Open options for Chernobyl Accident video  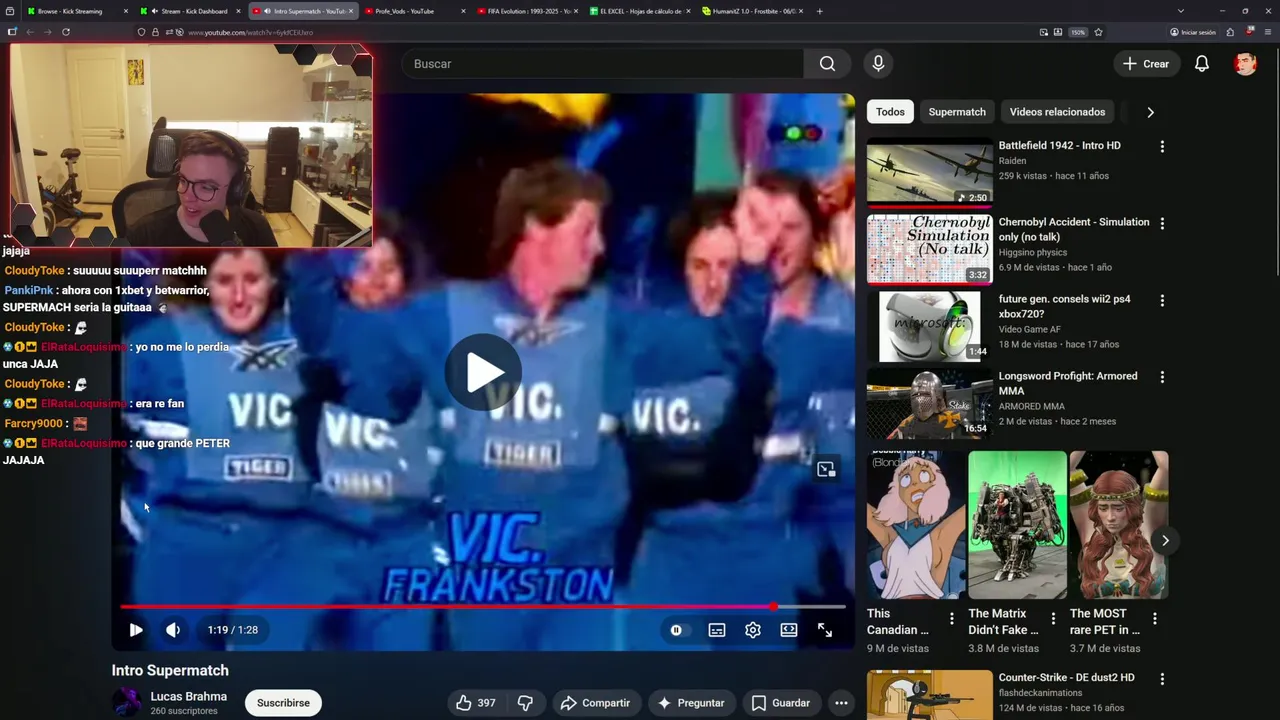click(1162, 223)
